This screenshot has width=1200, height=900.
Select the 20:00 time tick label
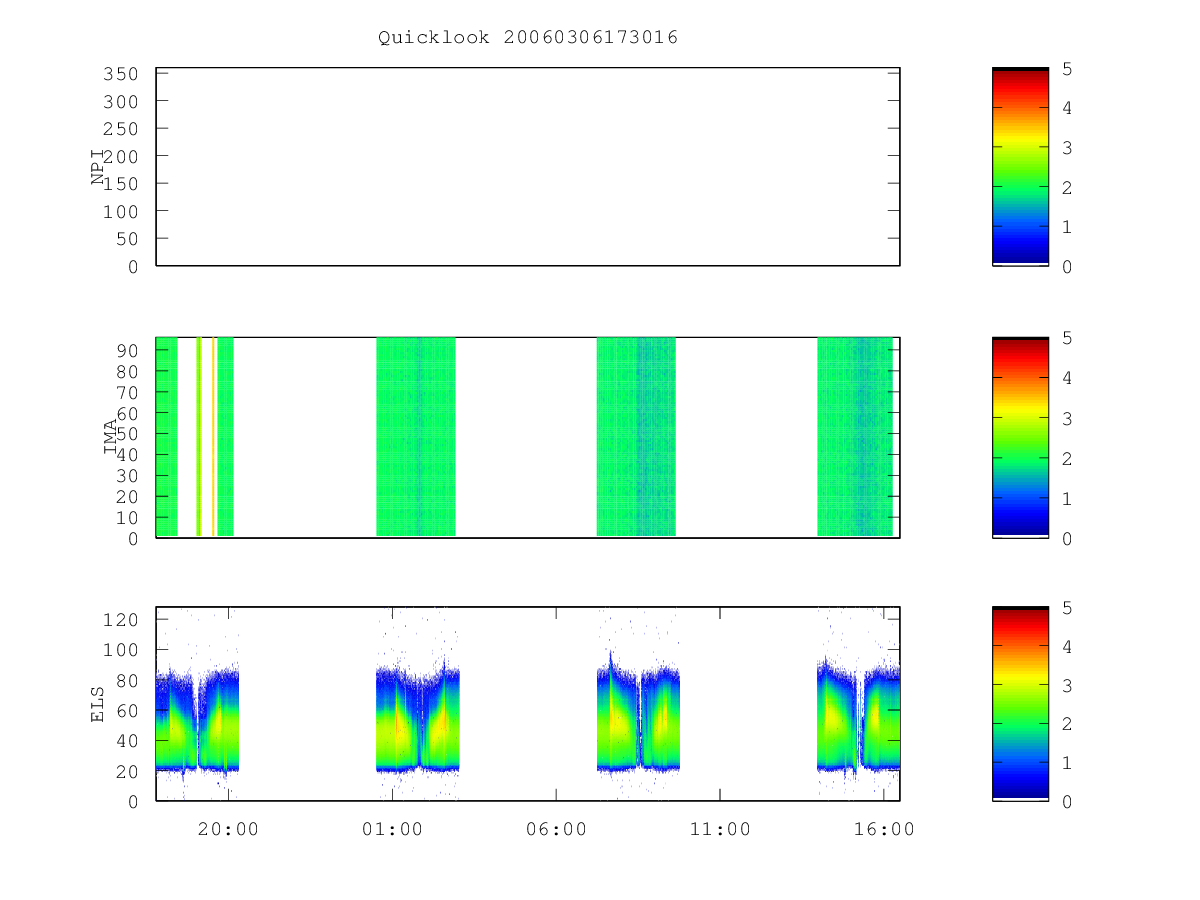pyautogui.click(x=228, y=829)
